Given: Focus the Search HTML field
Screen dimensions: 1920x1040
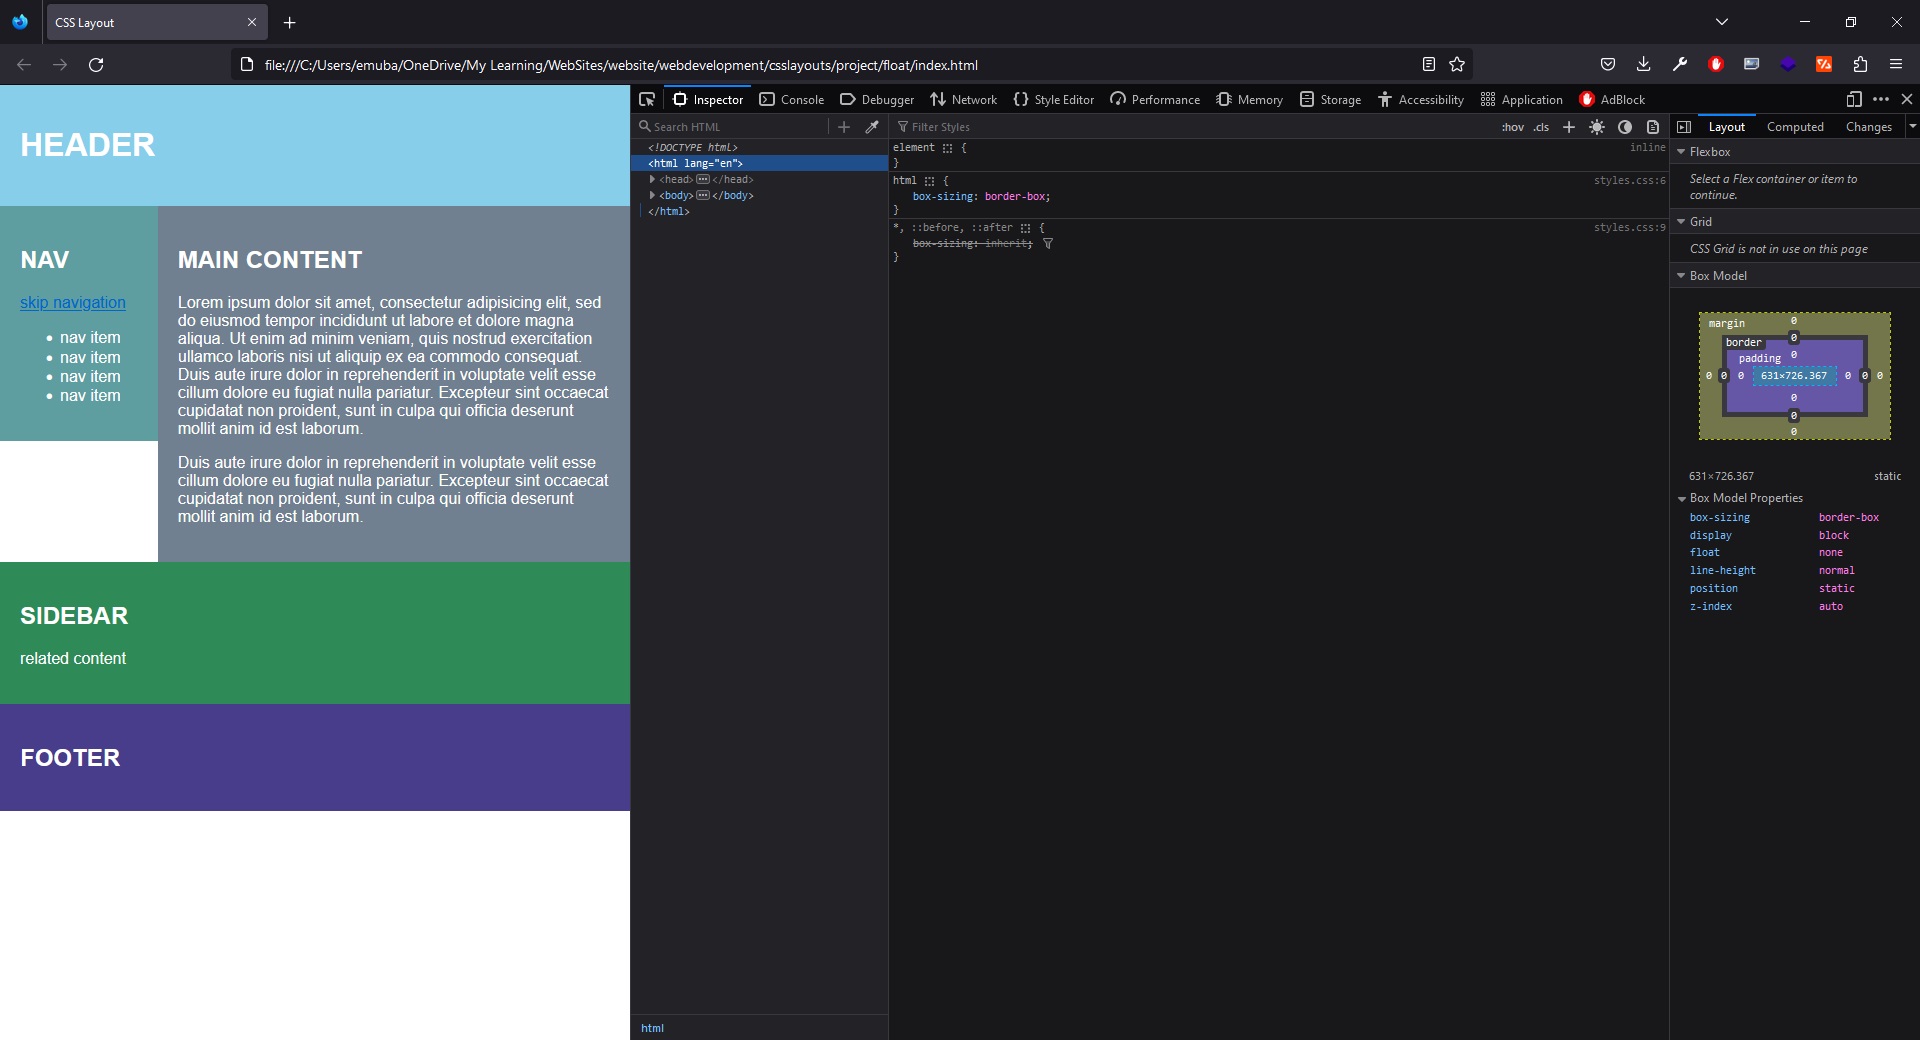Looking at the screenshot, I should pos(735,127).
